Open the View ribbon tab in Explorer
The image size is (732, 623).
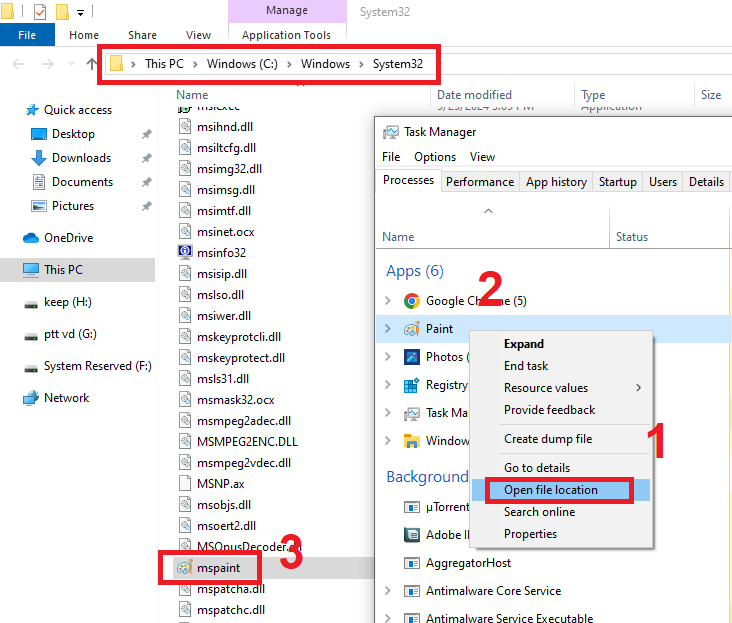[198, 35]
